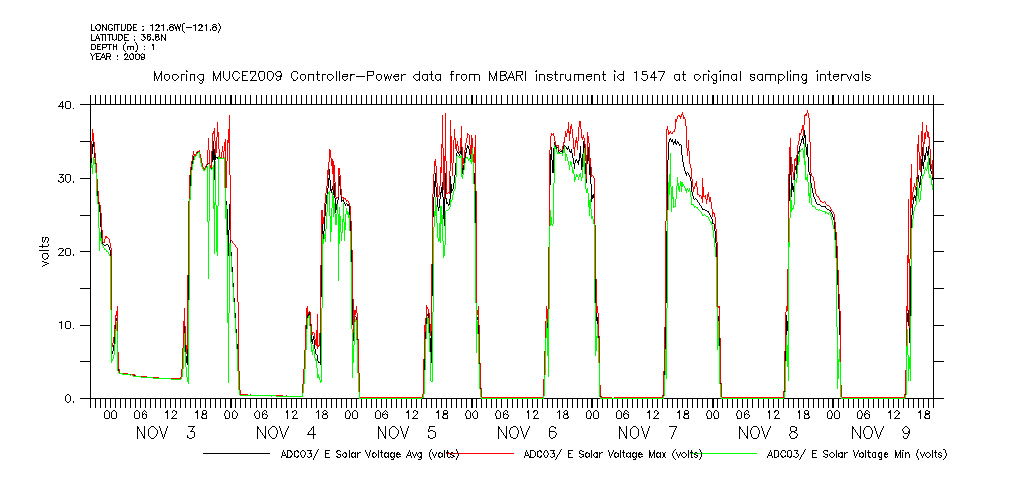The width and height of the screenshot is (1009, 504).
Task: Select the NOV 5 date label
Action: [407, 433]
